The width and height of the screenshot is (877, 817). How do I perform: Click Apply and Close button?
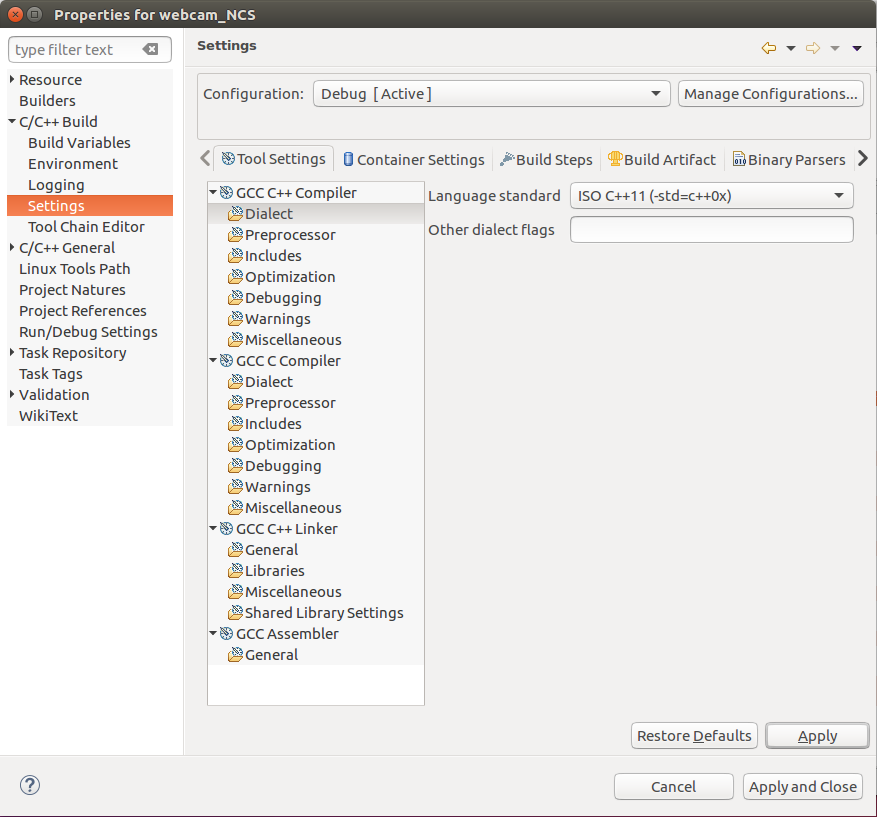pyautogui.click(x=803, y=787)
